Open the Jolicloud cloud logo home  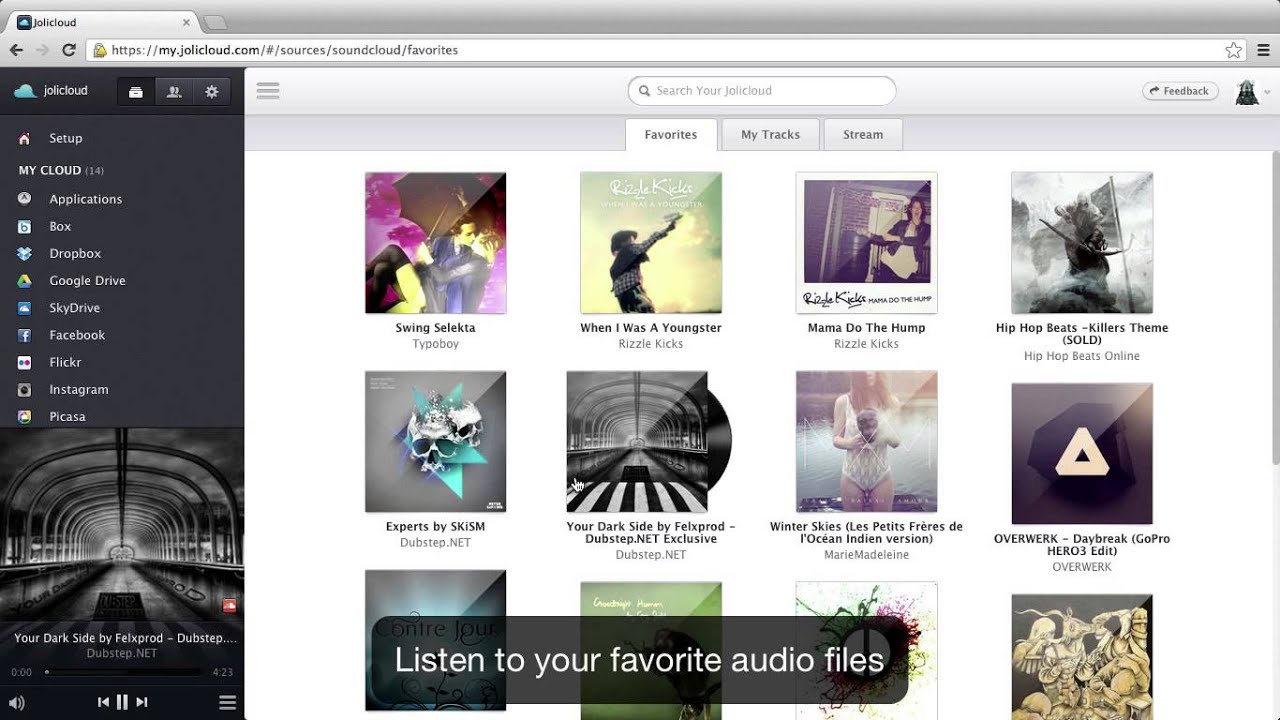[50, 91]
